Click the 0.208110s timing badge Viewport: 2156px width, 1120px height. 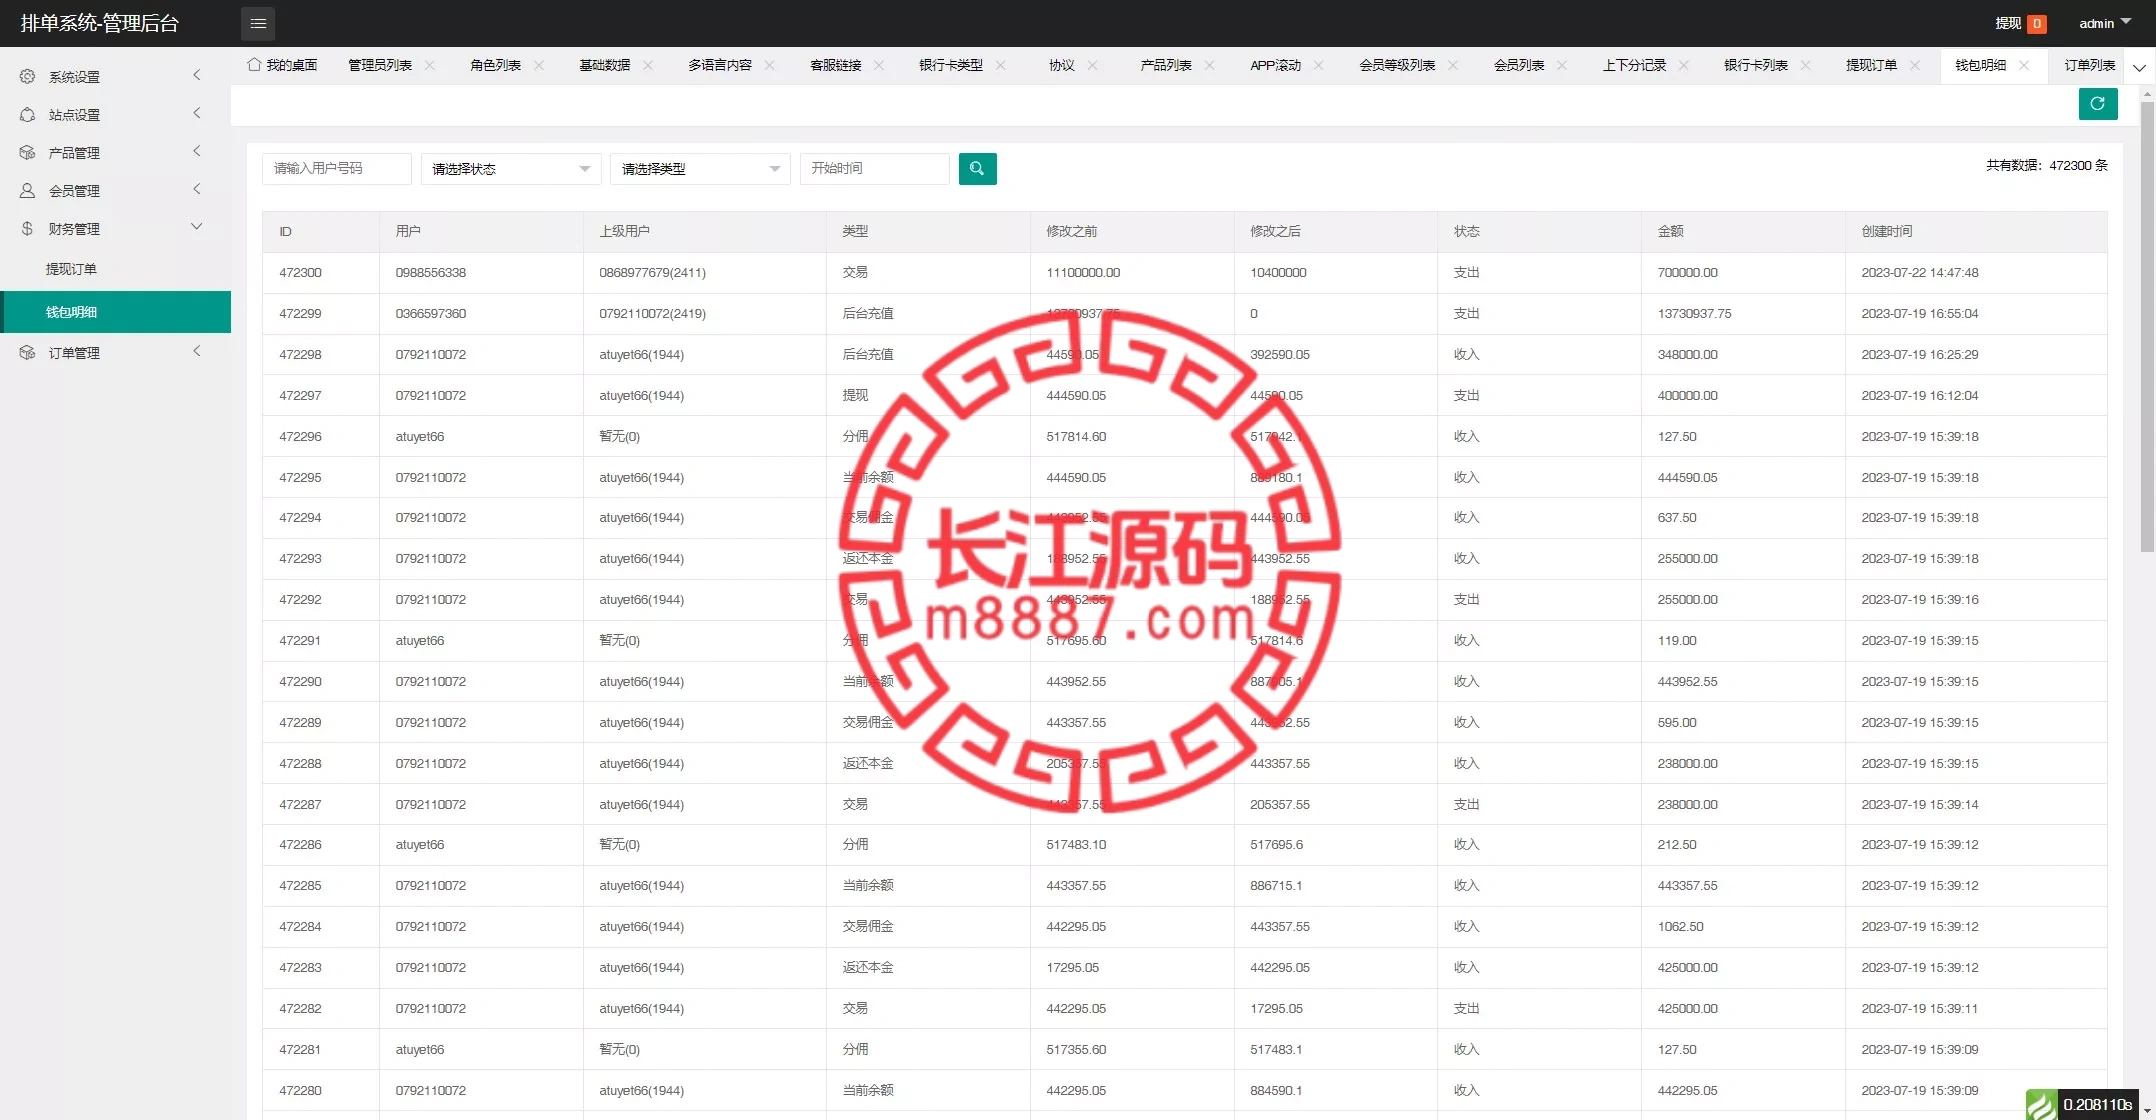(2099, 1104)
